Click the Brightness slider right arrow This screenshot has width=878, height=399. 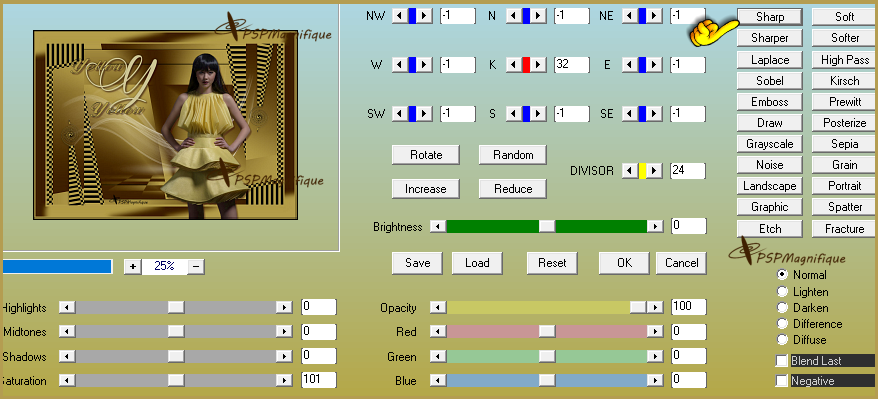coord(655,227)
